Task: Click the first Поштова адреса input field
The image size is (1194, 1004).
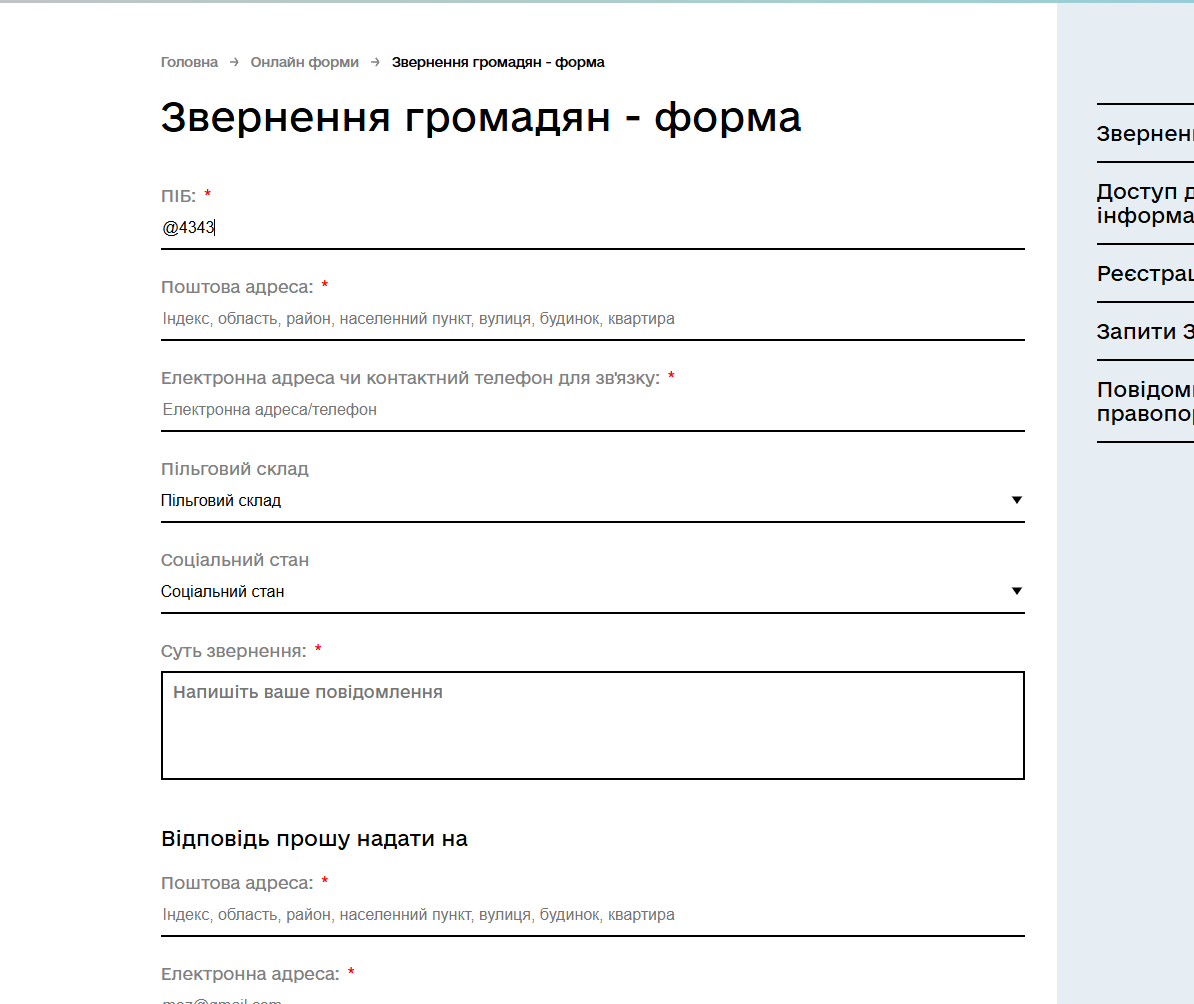Action: pyautogui.click(x=592, y=318)
